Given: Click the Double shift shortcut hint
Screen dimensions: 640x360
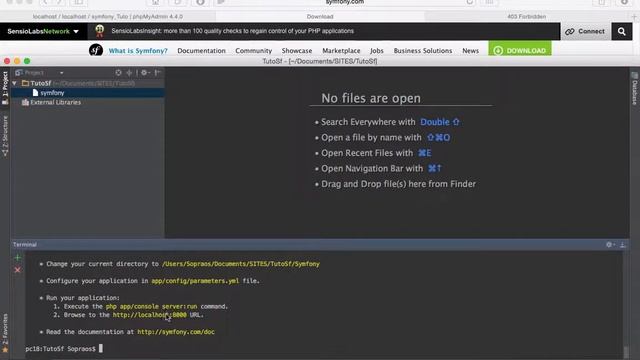Looking at the screenshot, I should (440, 122).
